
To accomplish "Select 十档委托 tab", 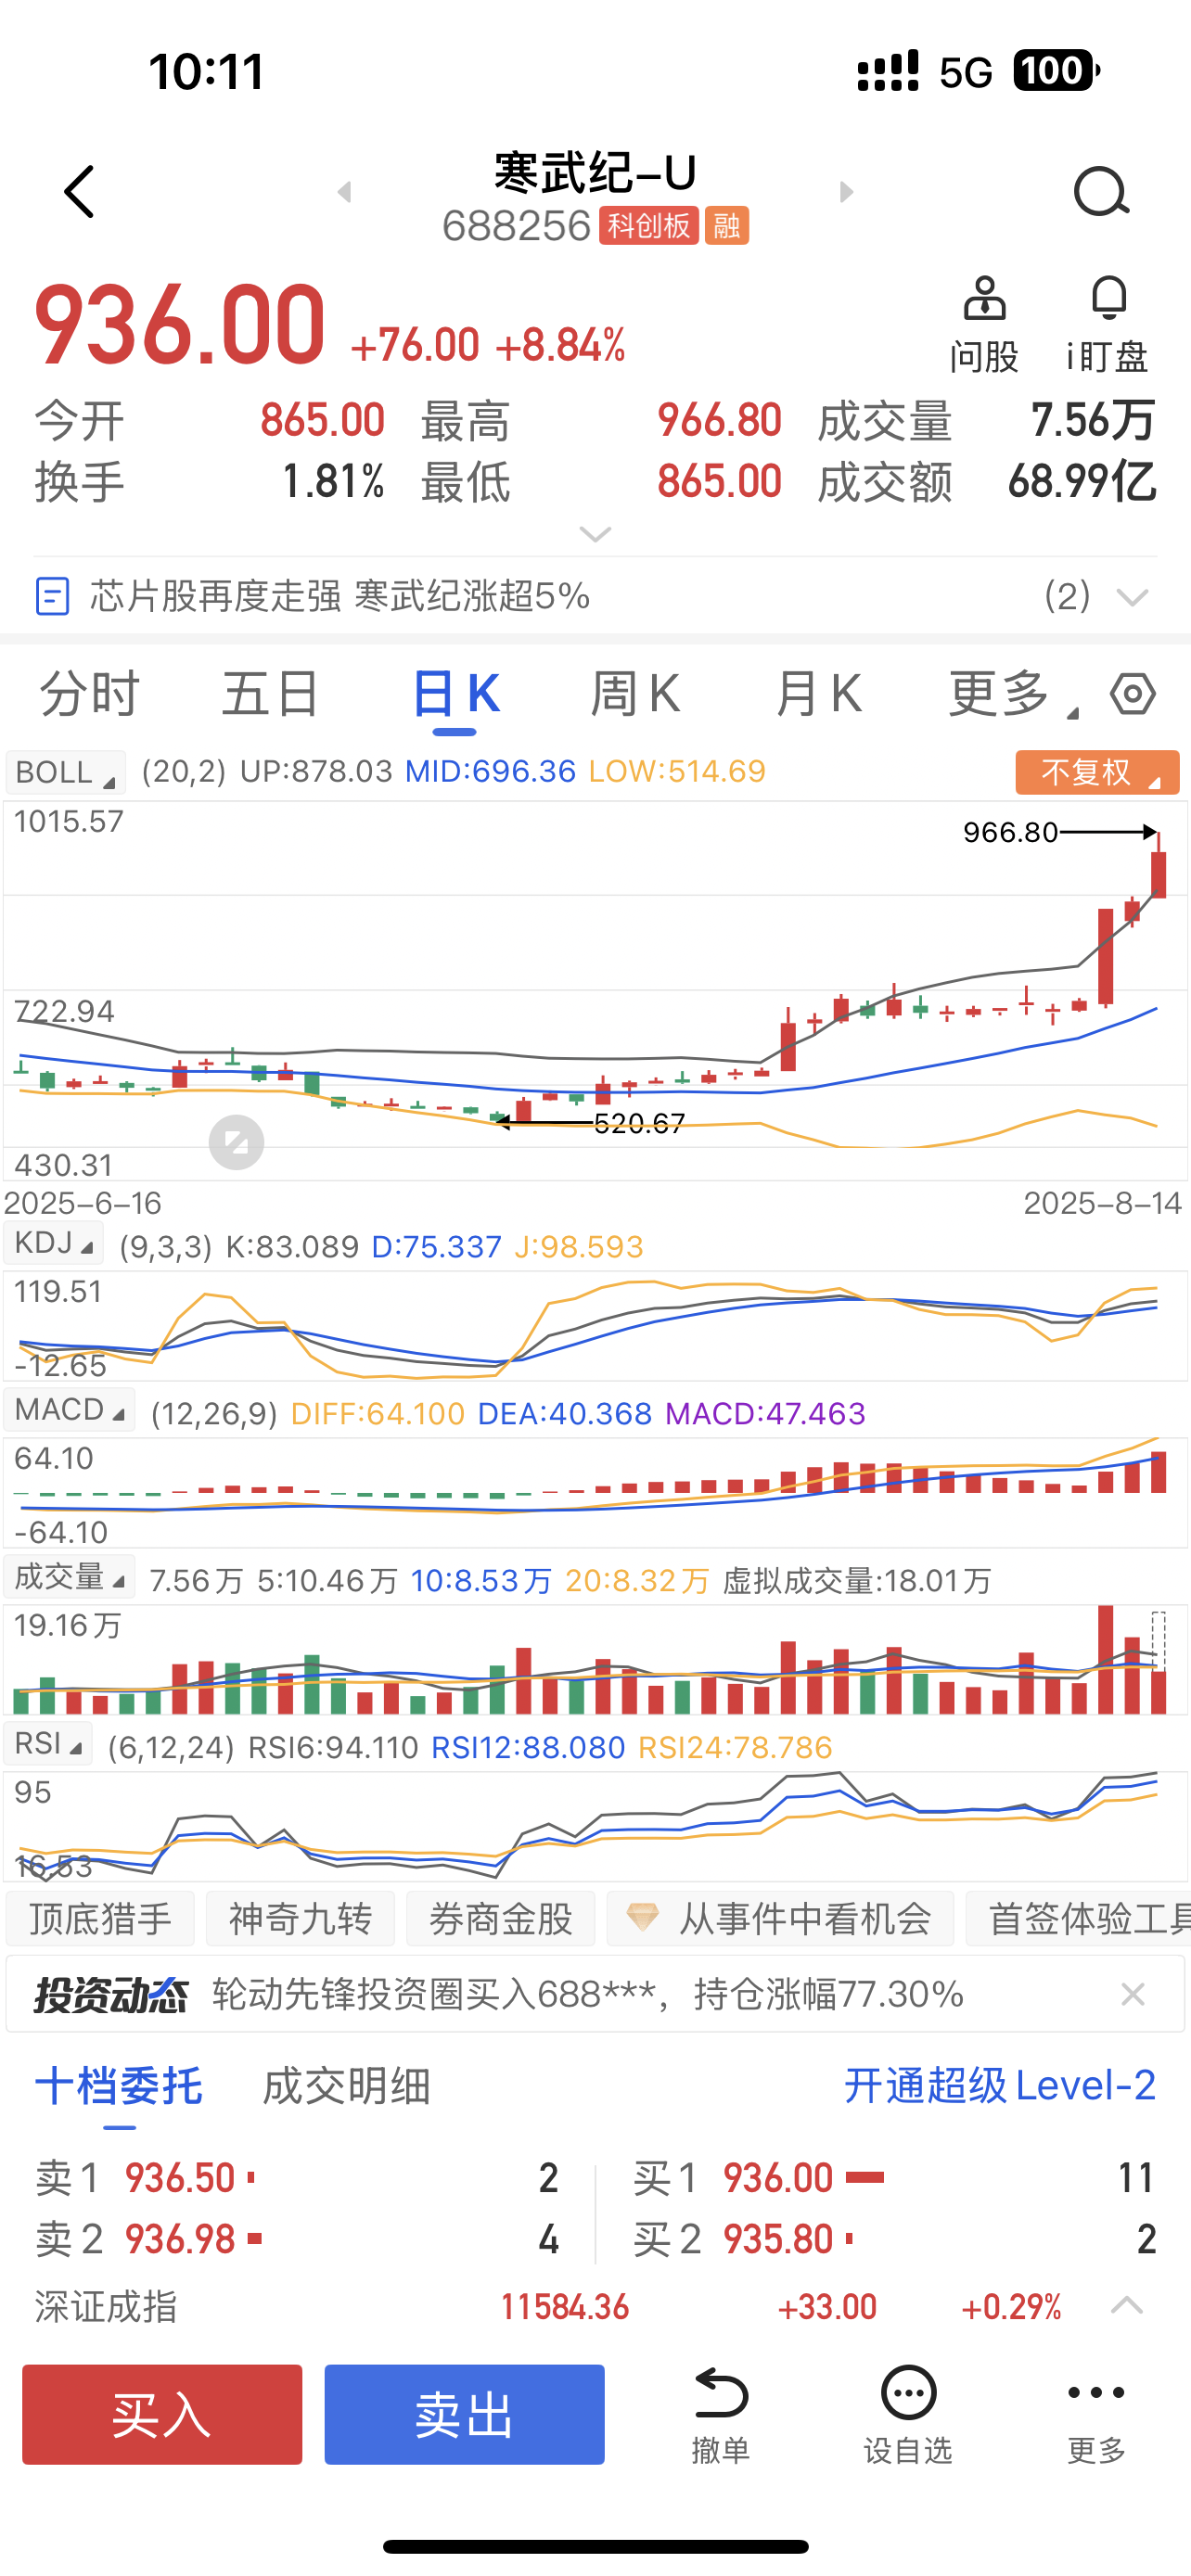I will (x=119, y=2087).
